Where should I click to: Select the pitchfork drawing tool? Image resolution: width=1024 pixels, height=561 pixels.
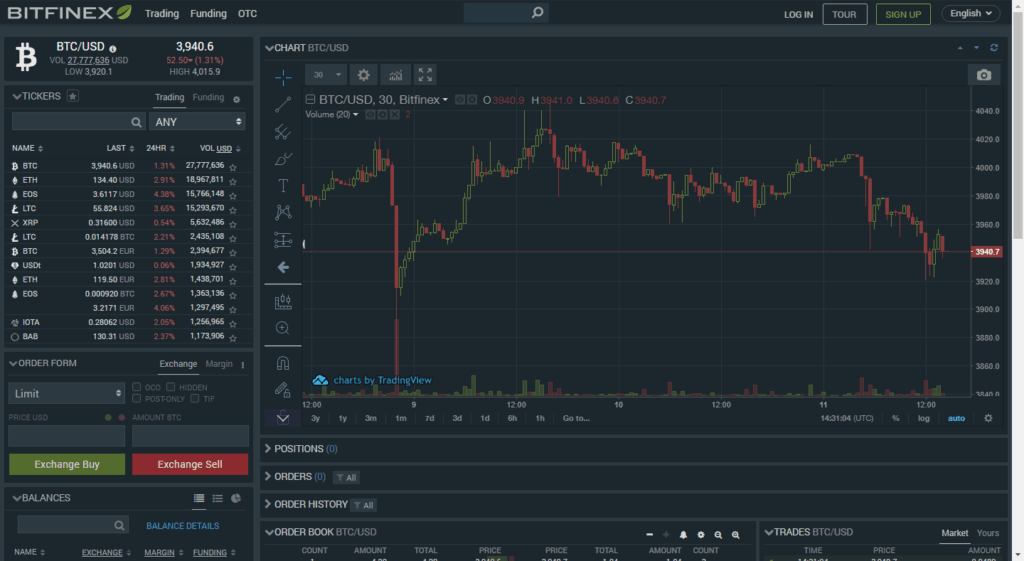(x=283, y=132)
